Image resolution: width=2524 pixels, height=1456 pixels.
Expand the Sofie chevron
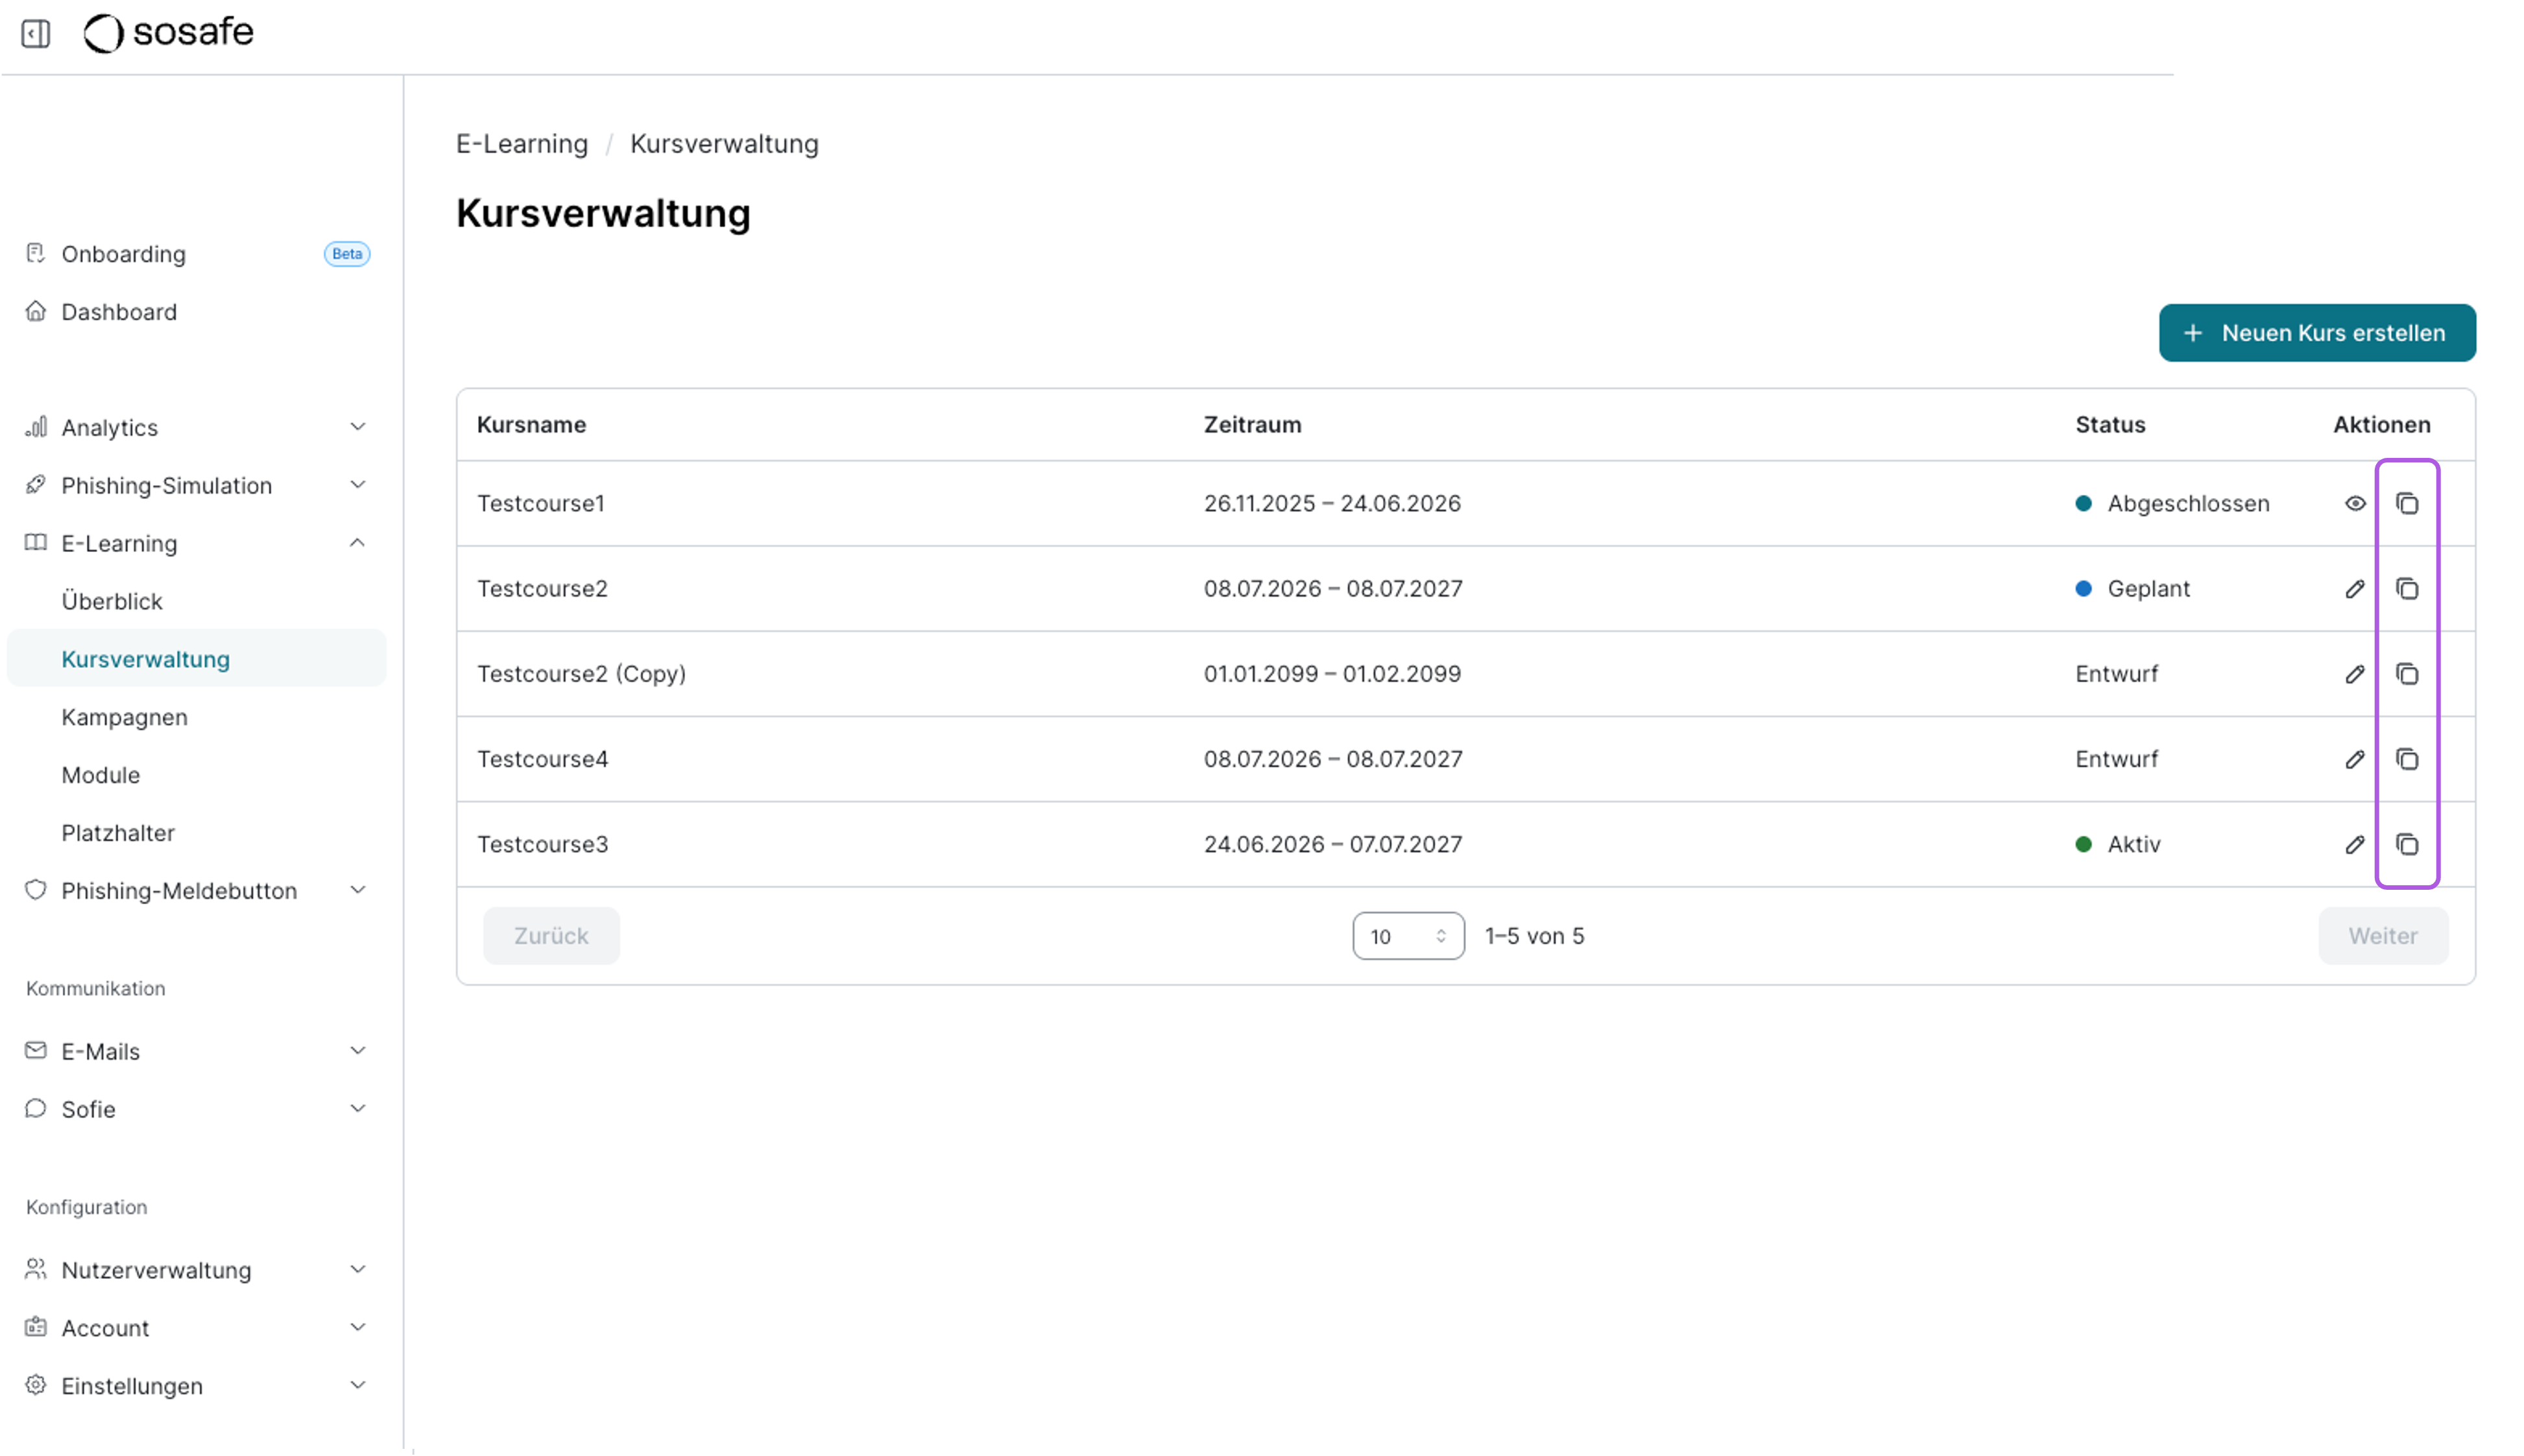358,1109
